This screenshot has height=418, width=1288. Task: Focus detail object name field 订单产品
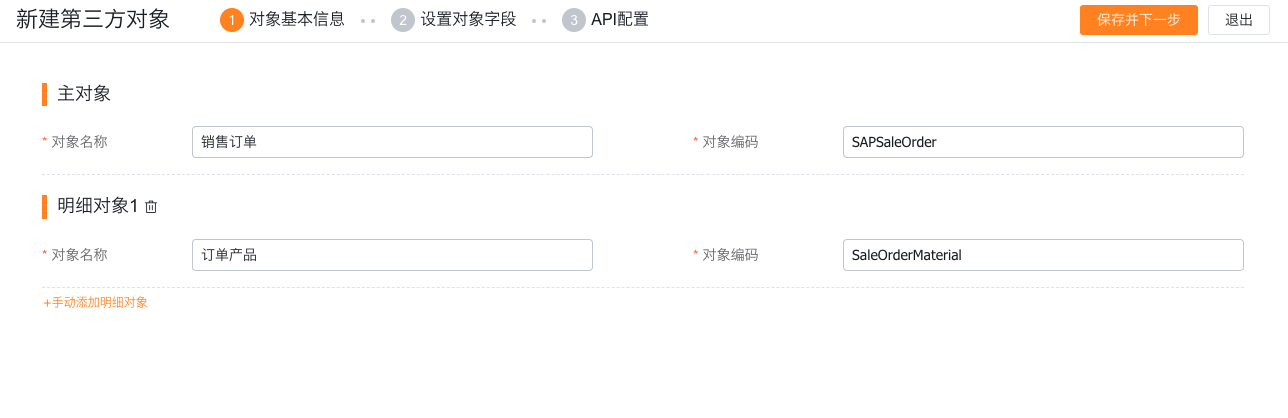point(392,255)
